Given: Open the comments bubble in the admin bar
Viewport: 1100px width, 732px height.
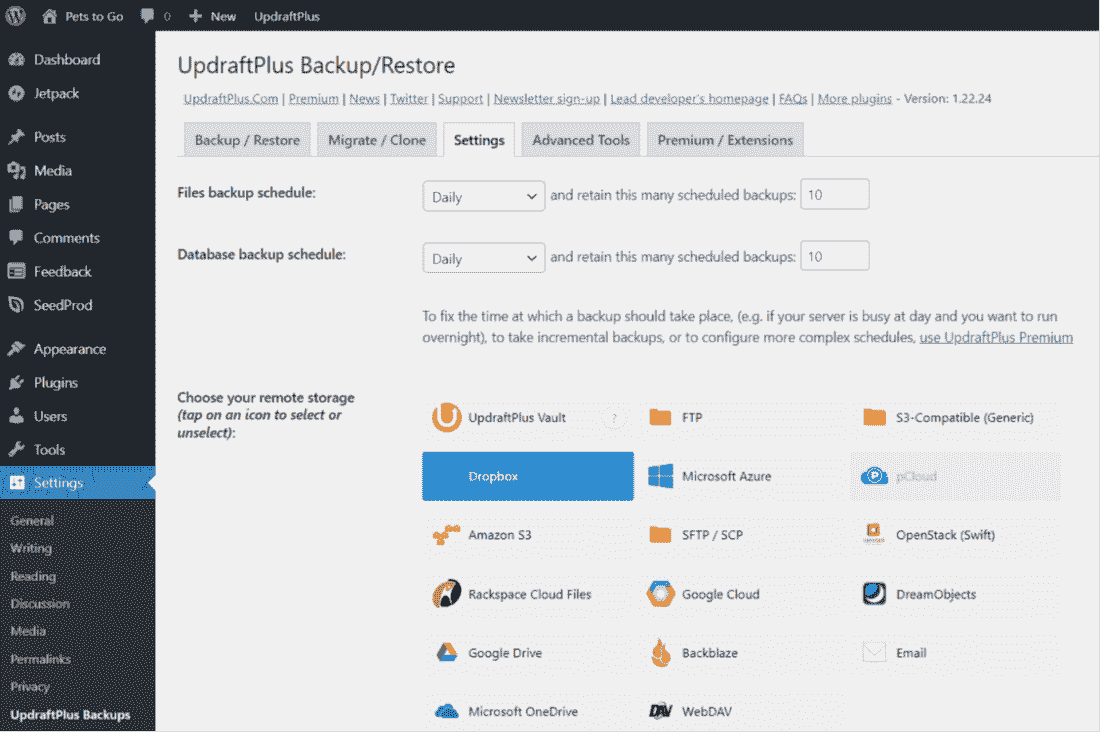Looking at the screenshot, I should (x=147, y=16).
